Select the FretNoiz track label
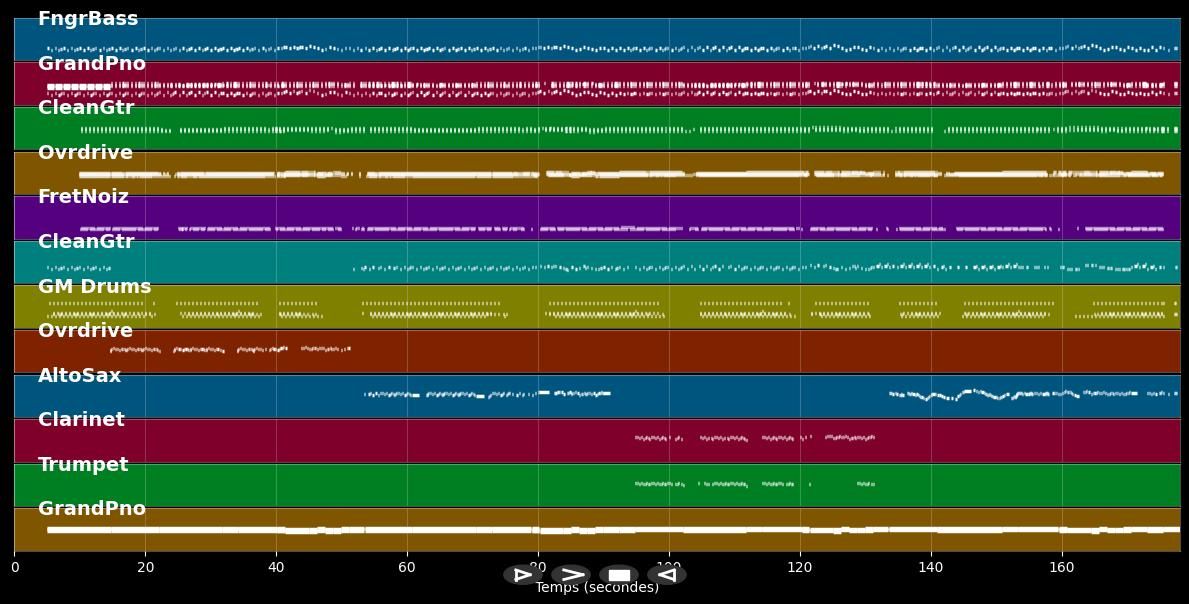Screen dimensions: 1189x604 point(83,197)
